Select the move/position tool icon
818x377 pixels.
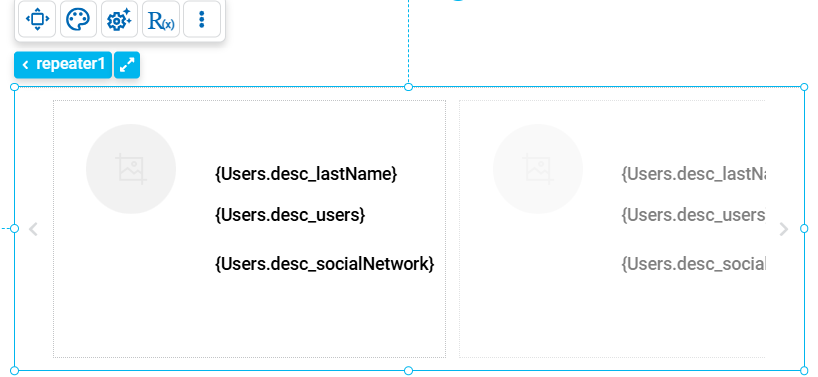coord(37,19)
